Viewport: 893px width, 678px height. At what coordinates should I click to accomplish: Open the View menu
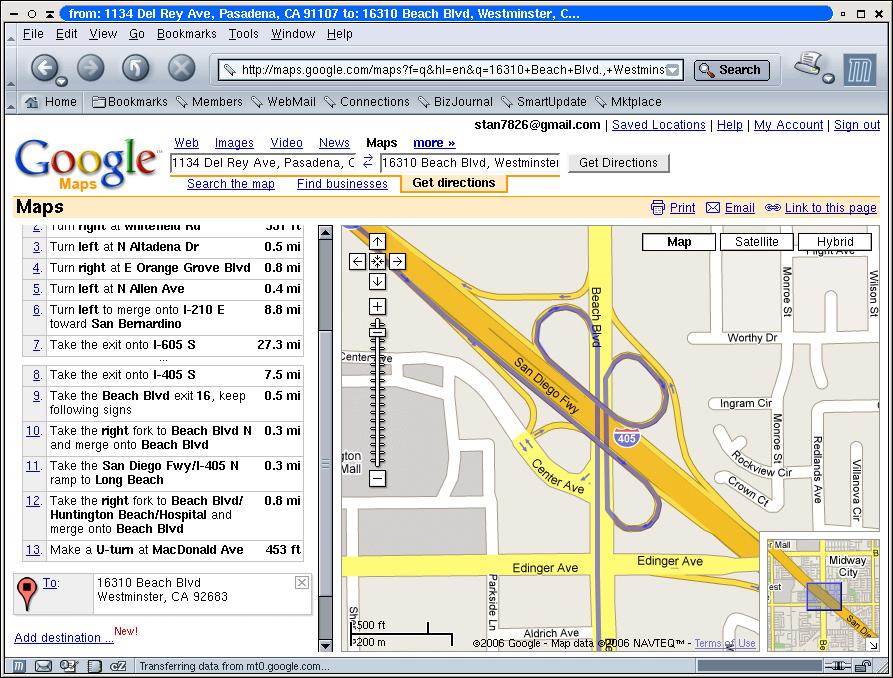[103, 34]
